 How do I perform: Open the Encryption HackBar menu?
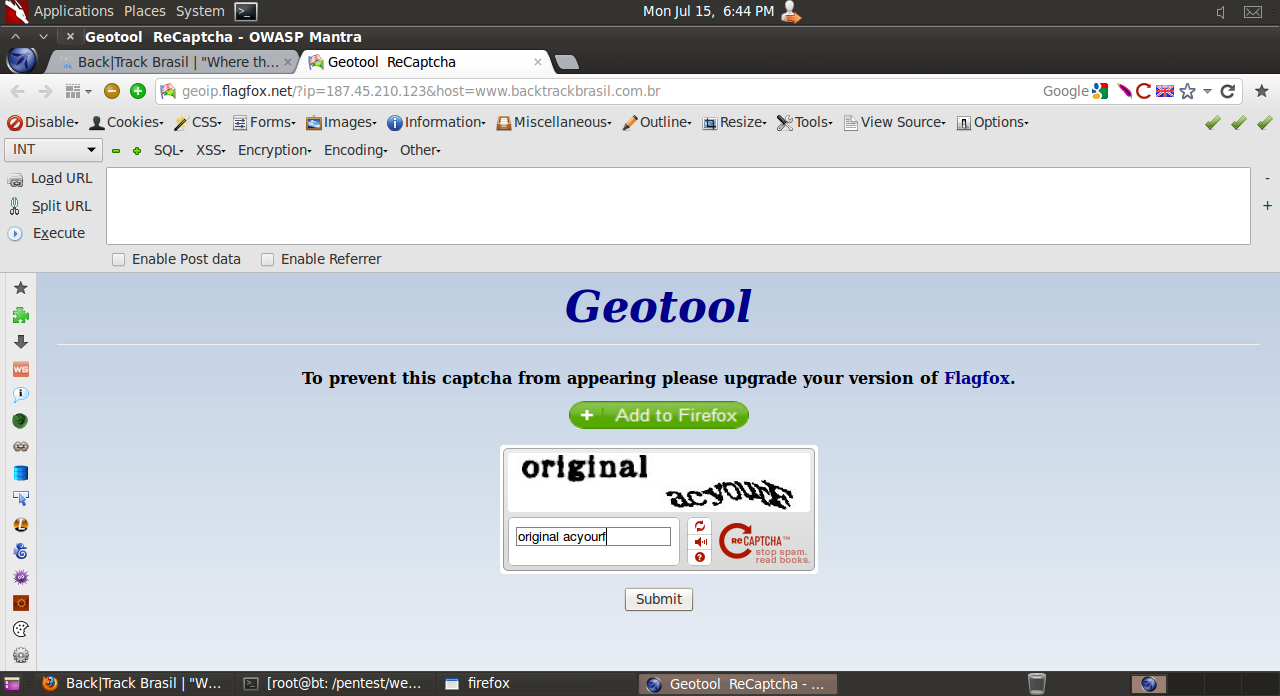click(x=275, y=150)
